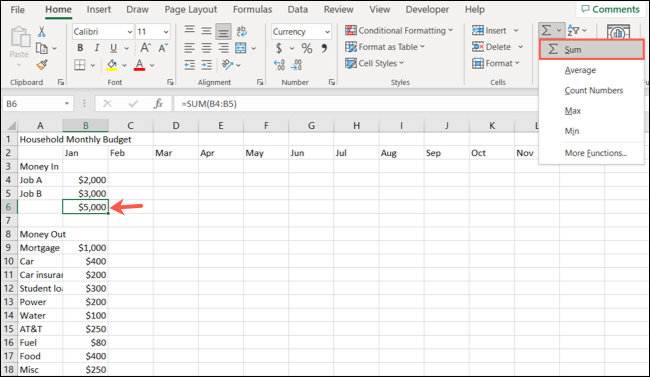This screenshot has height=377, width=650.
Task: Select the Format Painter brush
Action: pos(41,65)
